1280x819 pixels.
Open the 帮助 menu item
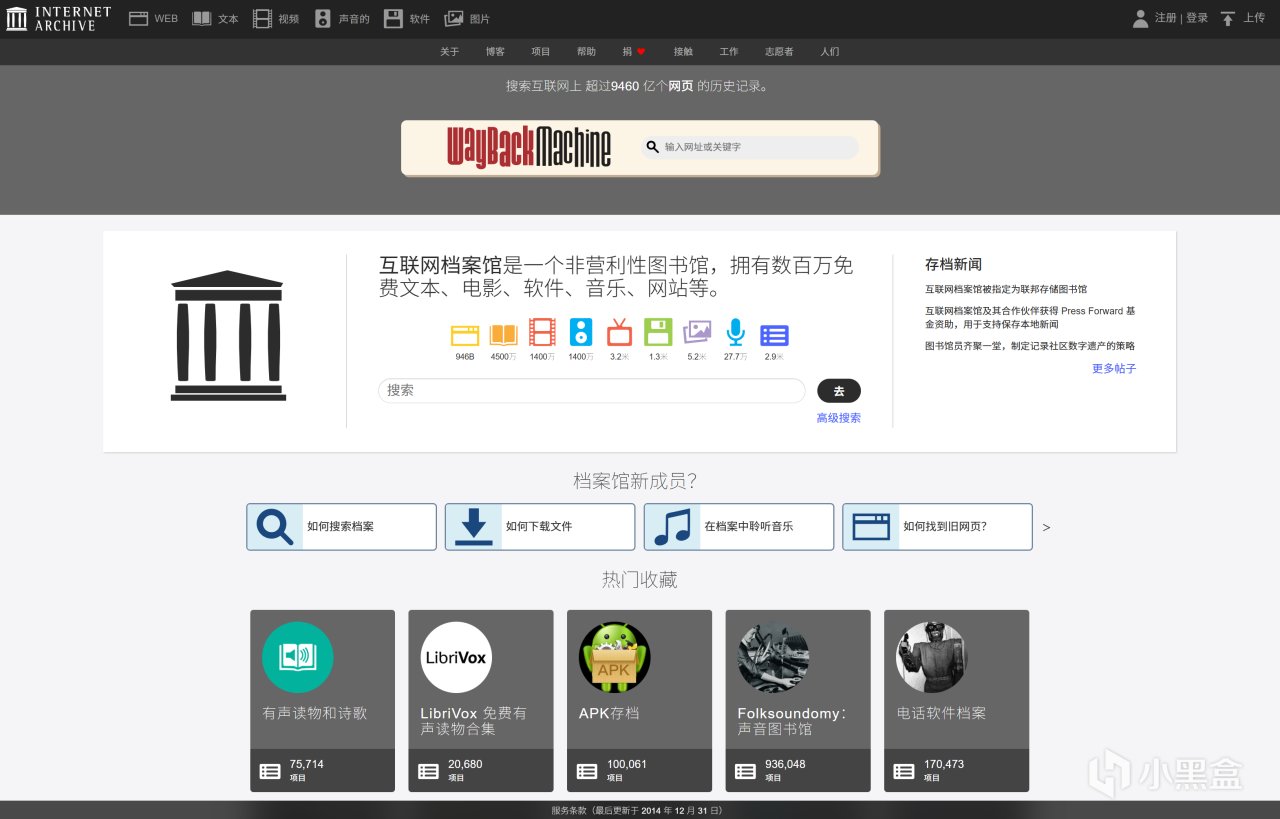coord(586,52)
